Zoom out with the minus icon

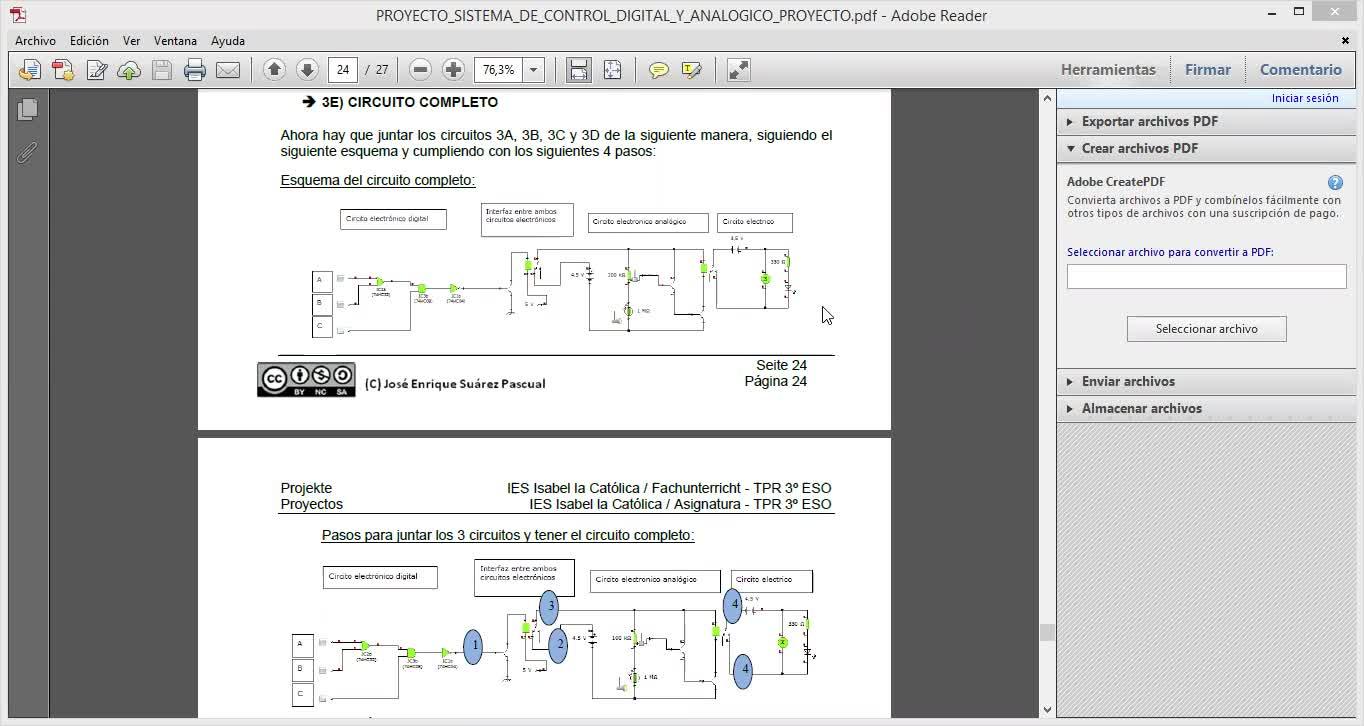point(421,70)
